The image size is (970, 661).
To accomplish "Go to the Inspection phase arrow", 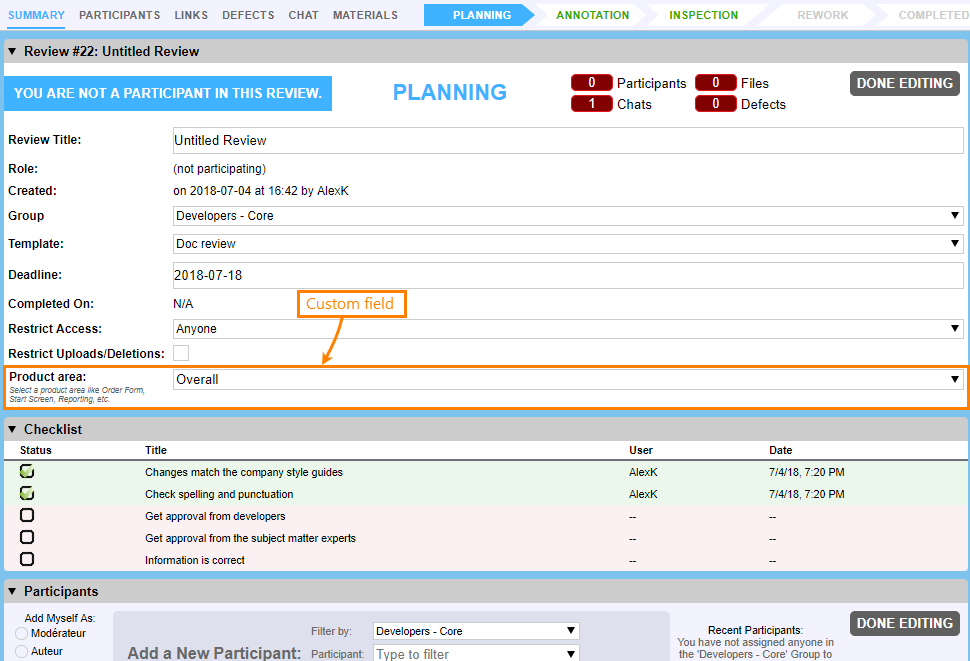I will point(703,15).
